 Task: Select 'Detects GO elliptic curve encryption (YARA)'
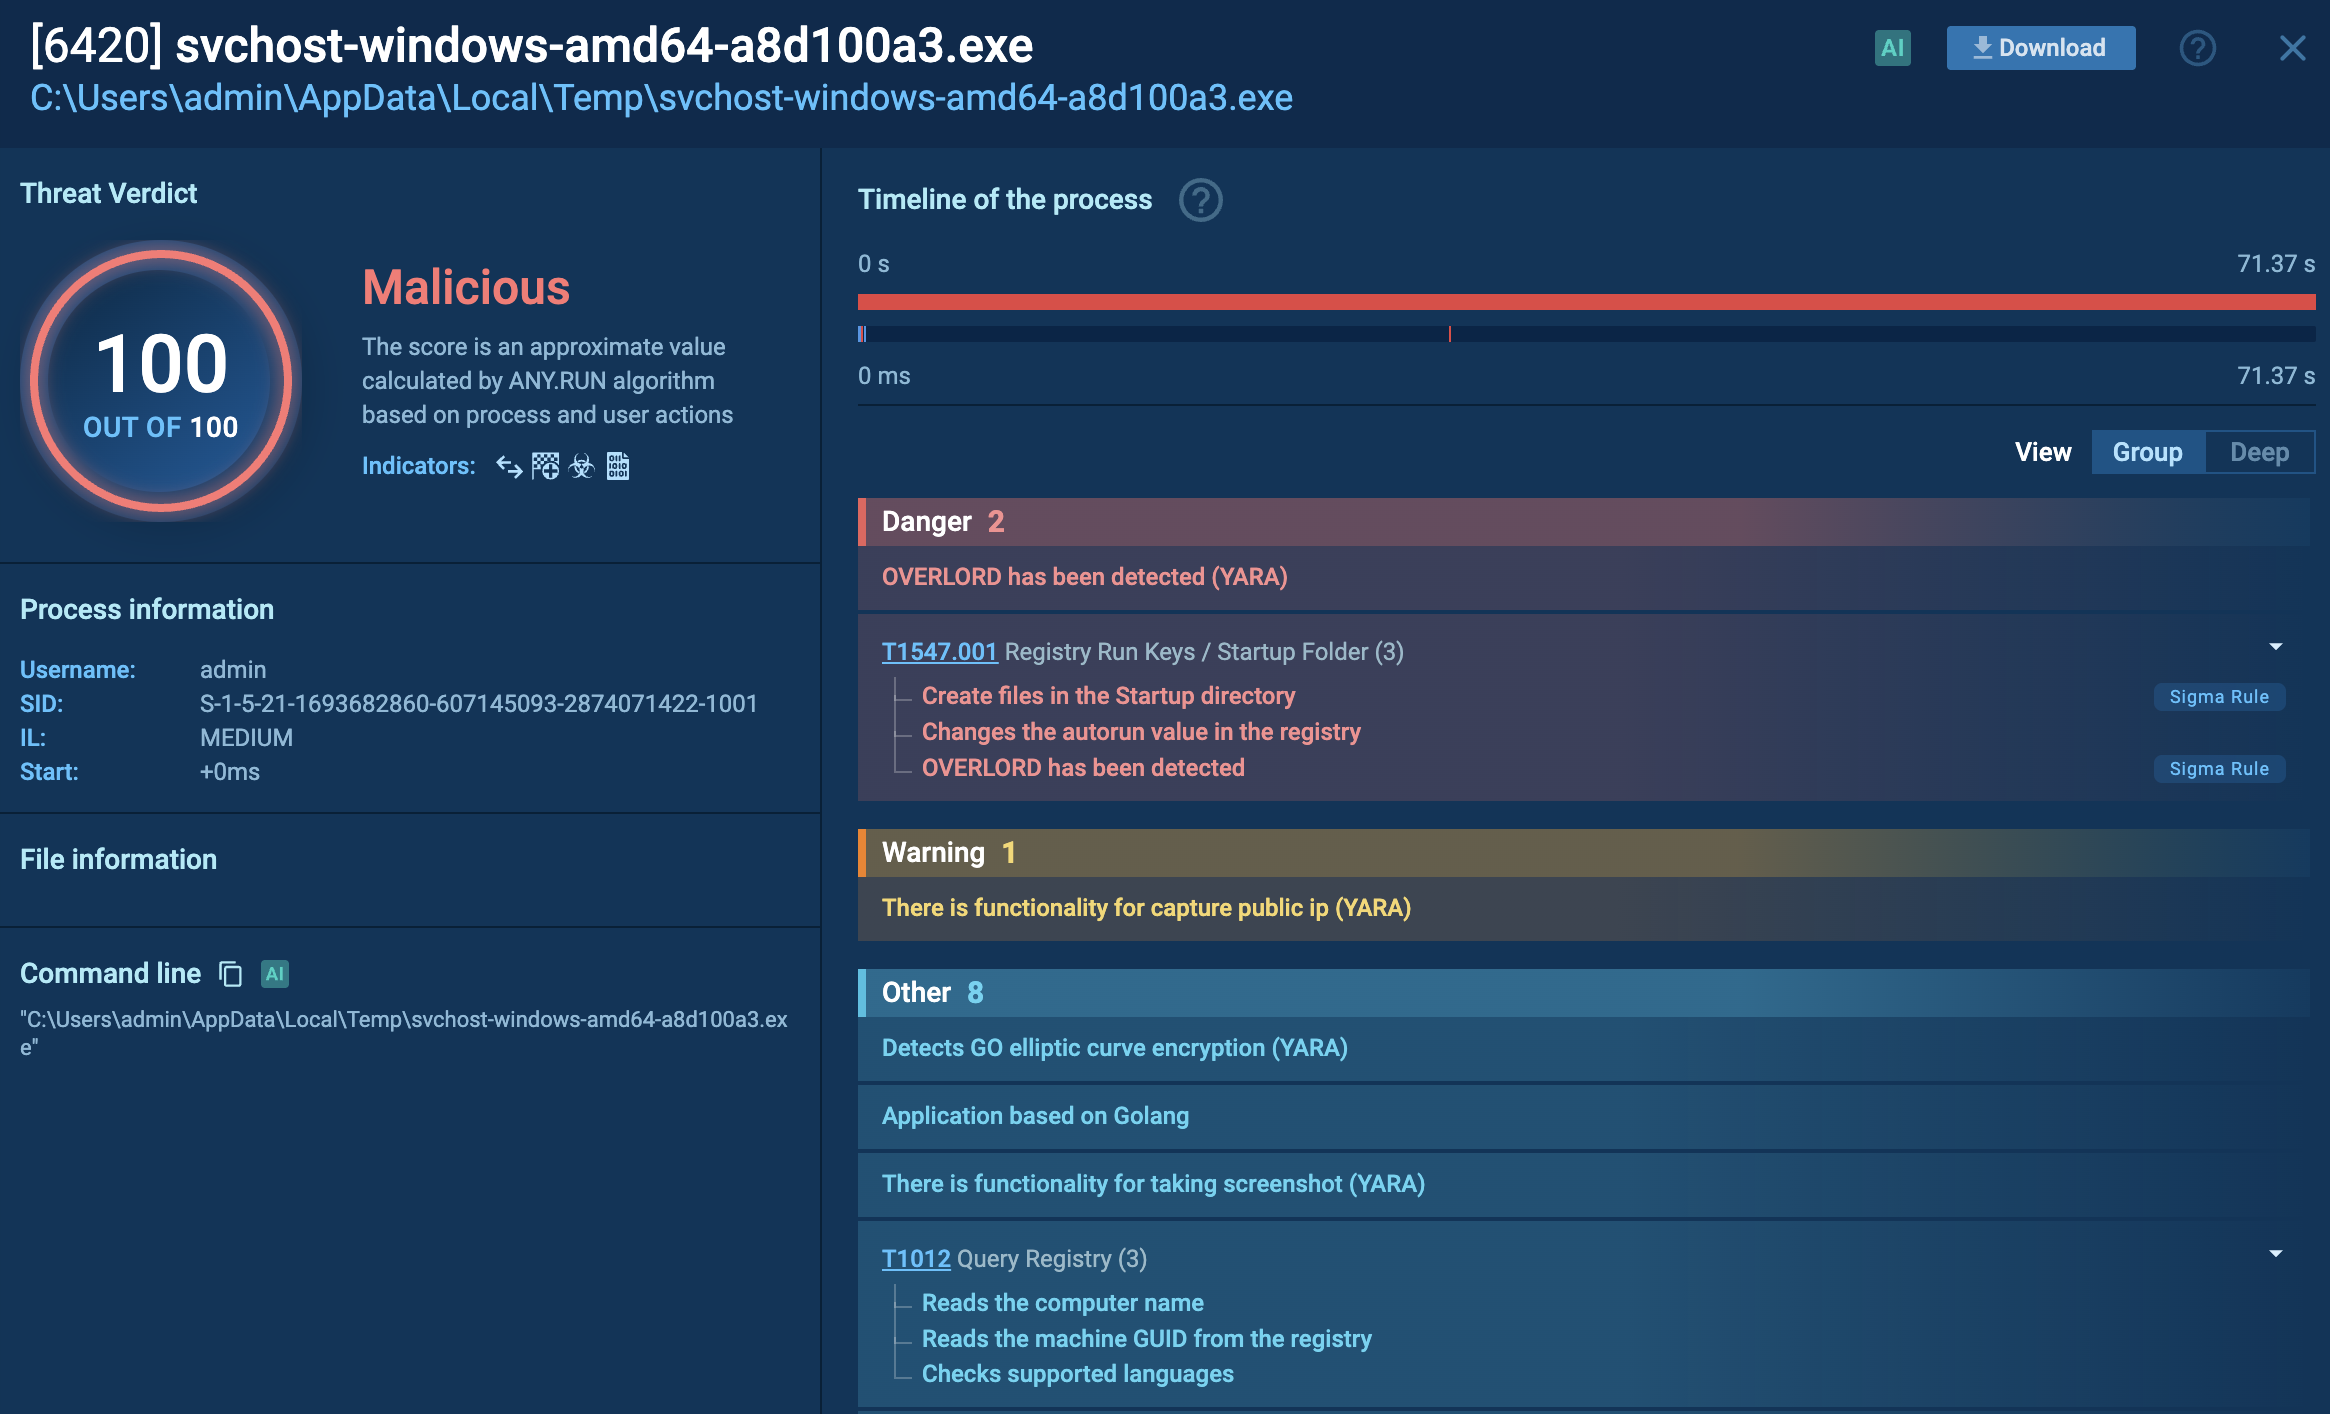(x=1584, y=1048)
